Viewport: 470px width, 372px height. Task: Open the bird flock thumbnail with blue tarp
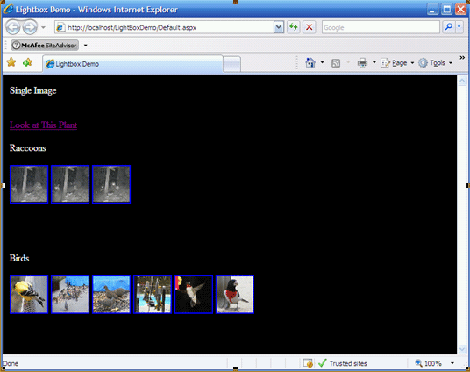tap(70, 294)
